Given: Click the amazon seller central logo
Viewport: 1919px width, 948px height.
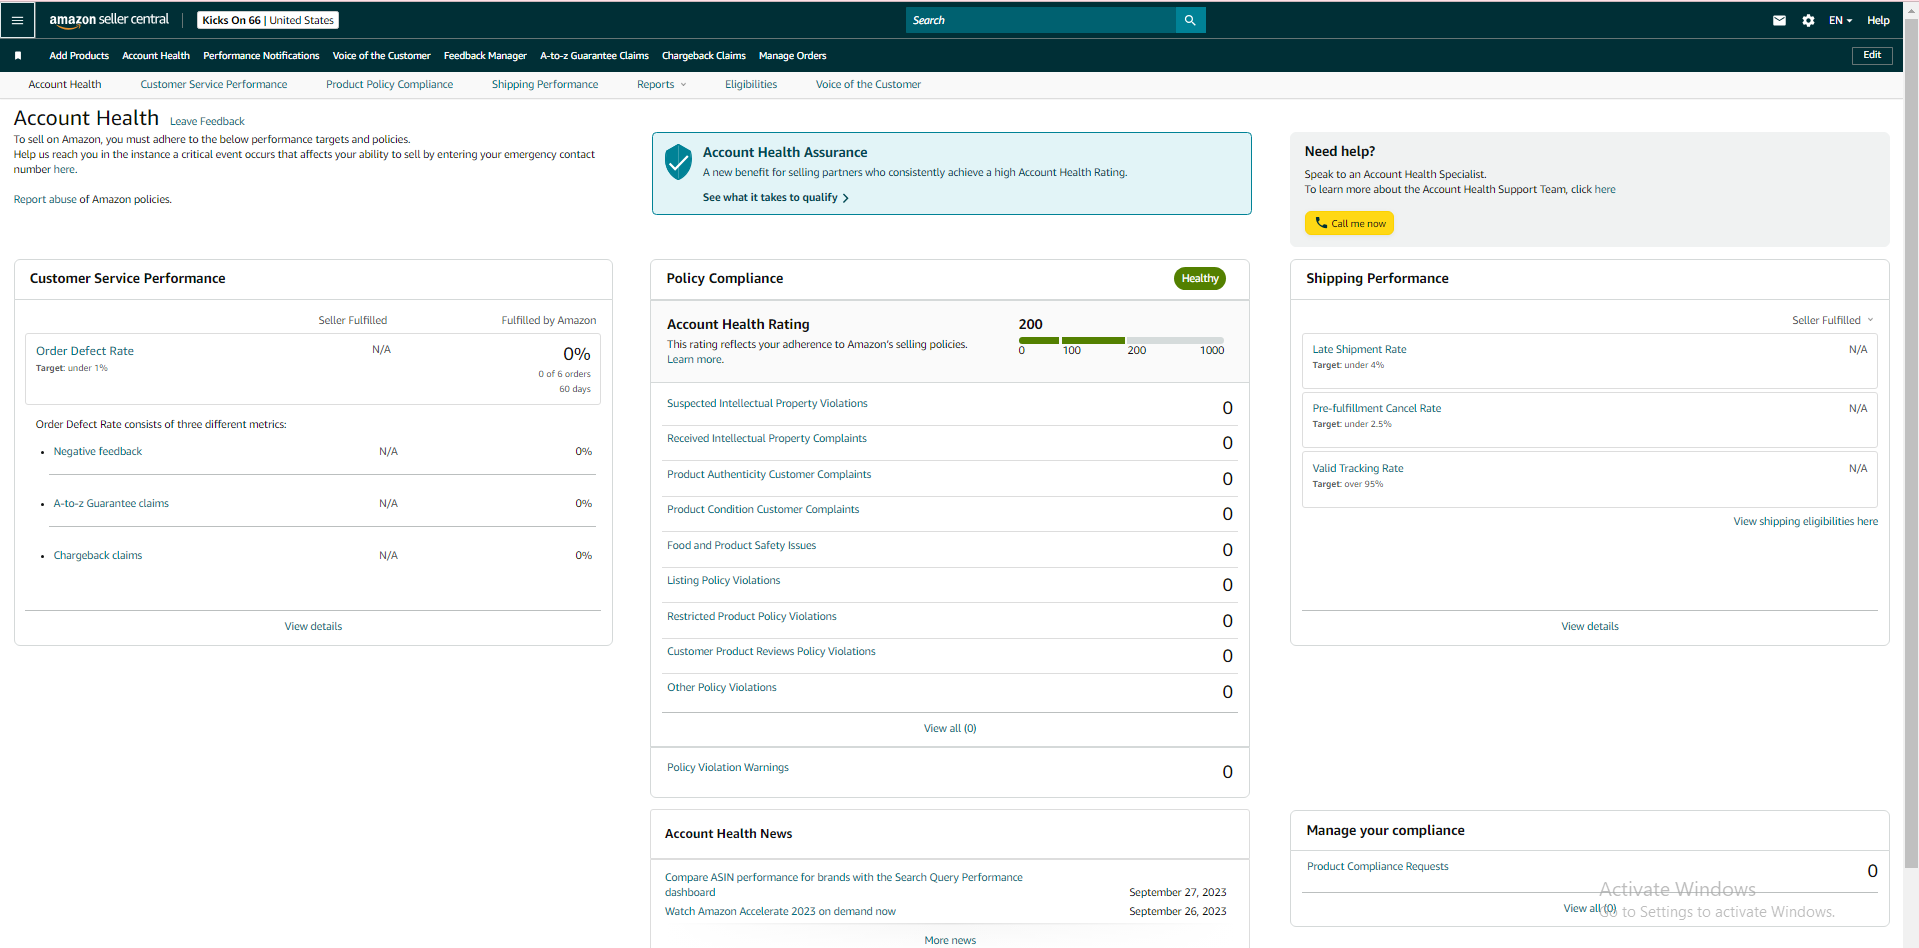Looking at the screenshot, I should pos(109,20).
